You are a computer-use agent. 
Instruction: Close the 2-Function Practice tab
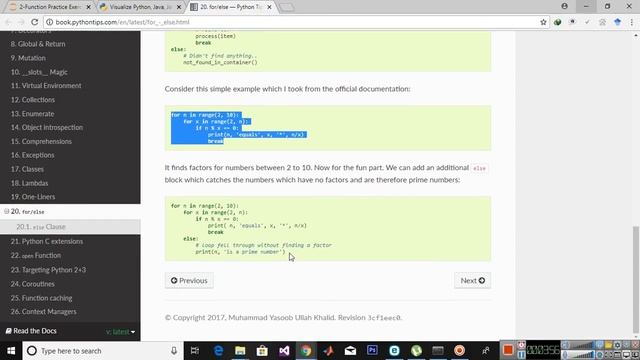89,7
